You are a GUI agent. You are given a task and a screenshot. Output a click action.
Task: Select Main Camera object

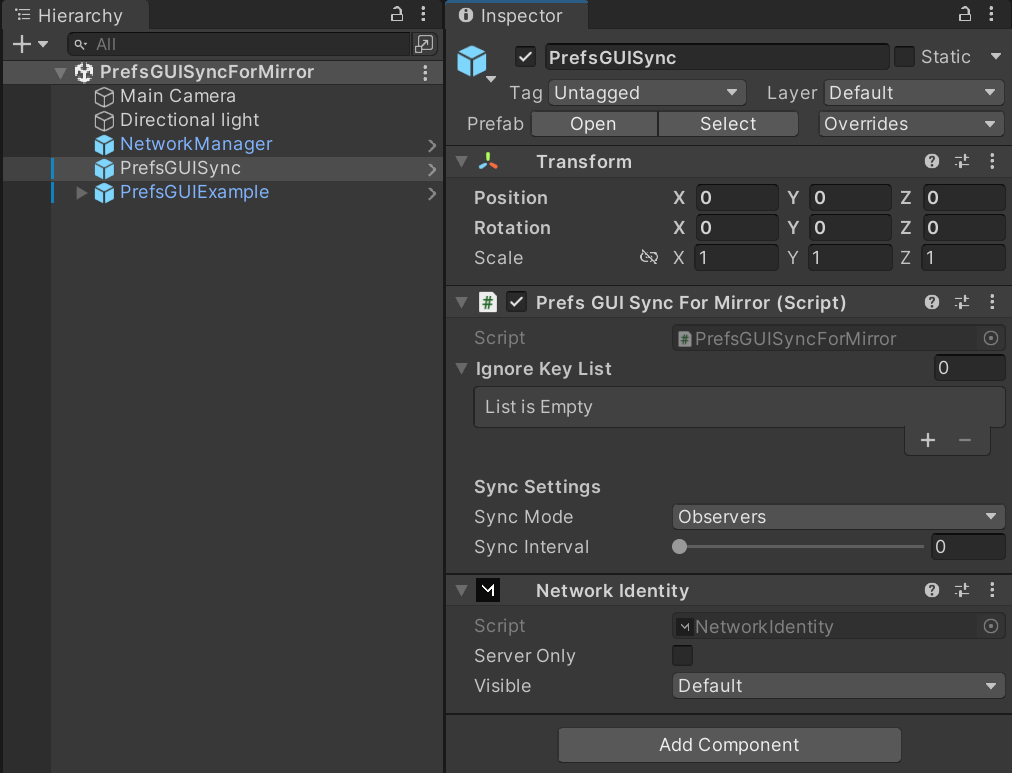(177, 96)
